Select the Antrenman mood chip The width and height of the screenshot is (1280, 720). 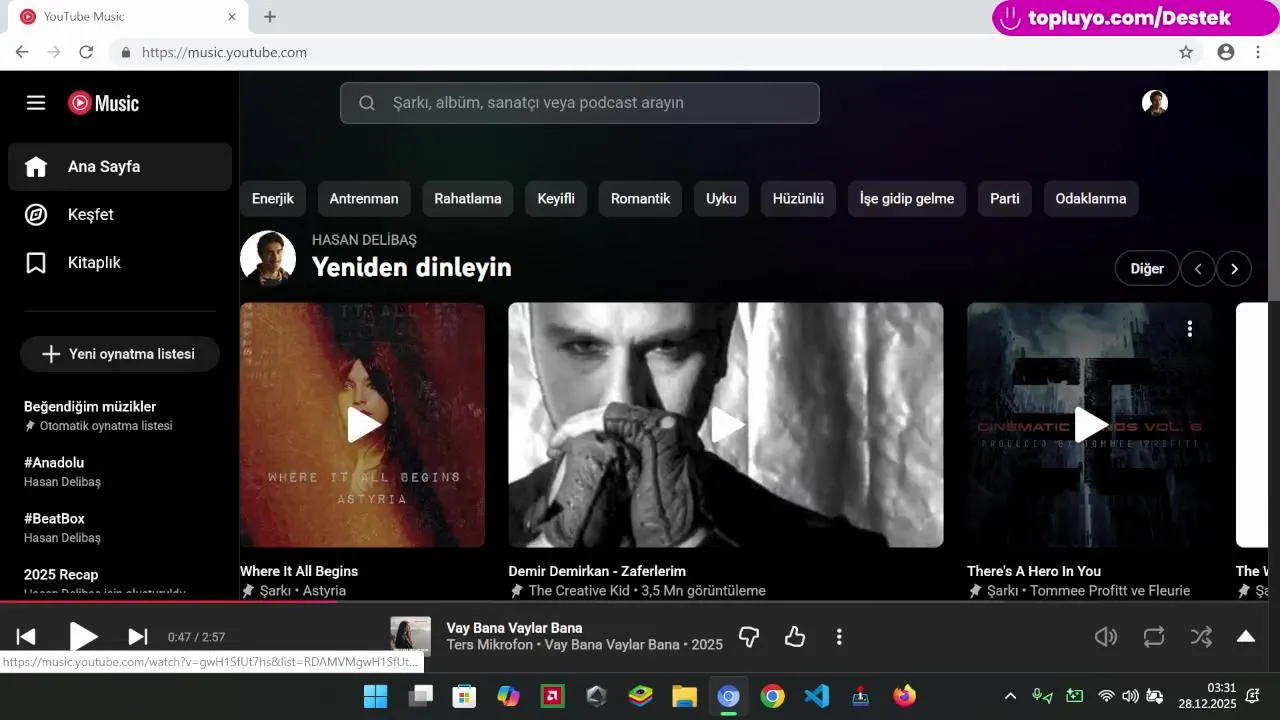[x=364, y=199]
